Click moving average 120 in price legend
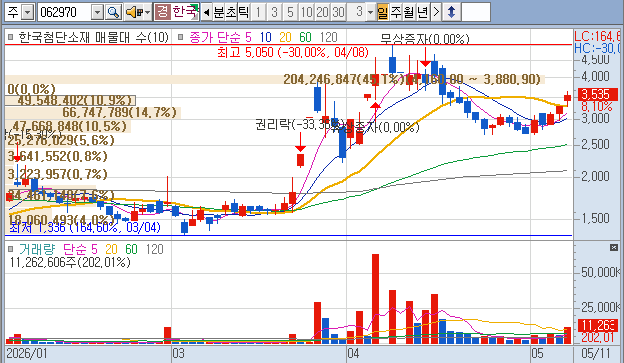The height and width of the screenshot is (363, 624). coord(329,37)
